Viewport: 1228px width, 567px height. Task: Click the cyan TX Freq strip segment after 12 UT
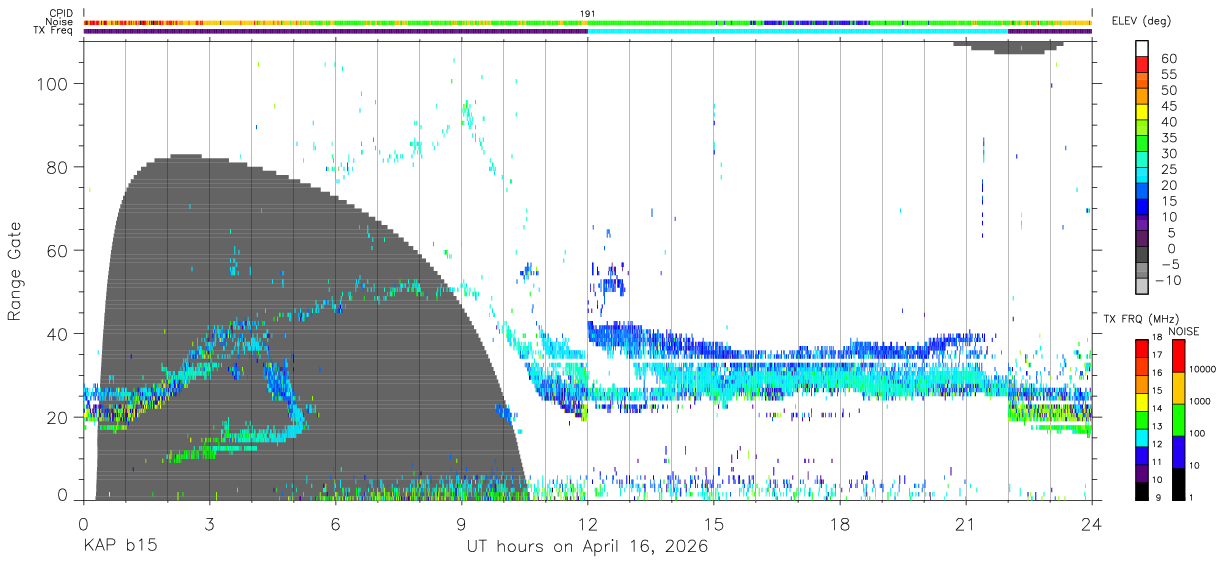coord(797,31)
